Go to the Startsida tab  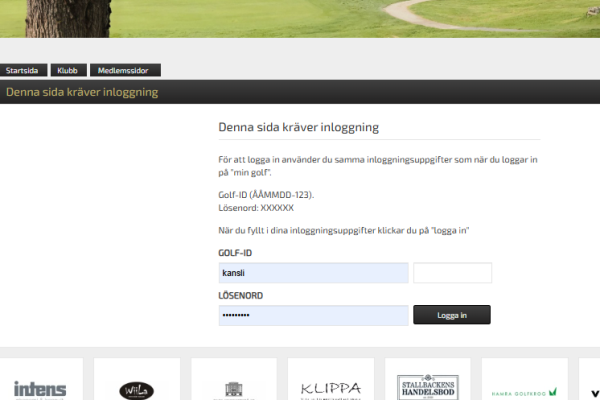tap(22, 71)
